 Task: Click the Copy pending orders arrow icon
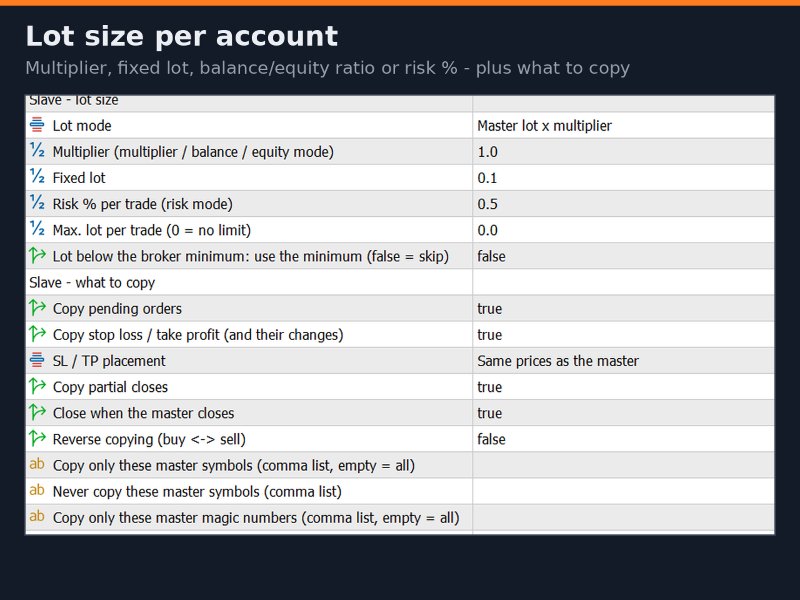[37, 308]
